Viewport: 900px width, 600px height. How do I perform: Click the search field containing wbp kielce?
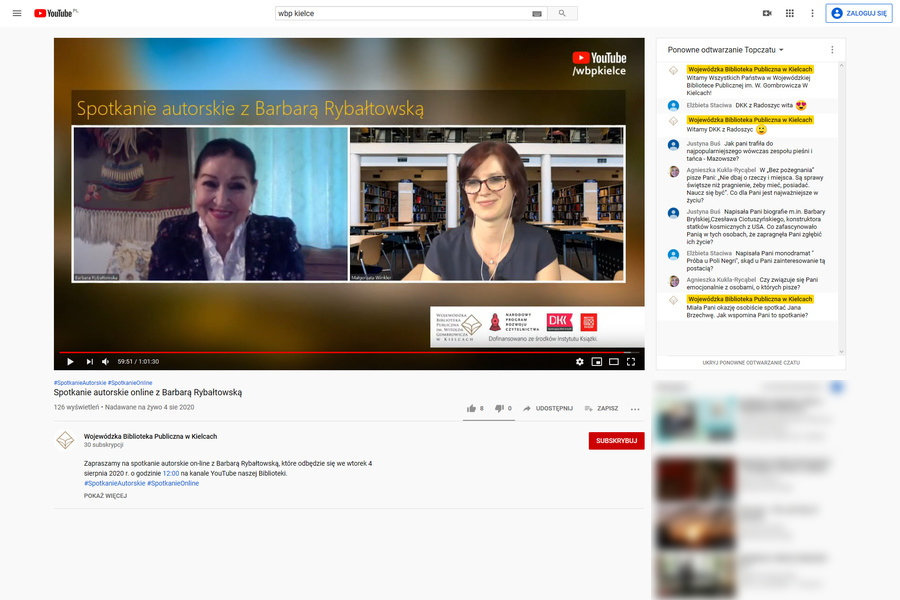(404, 13)
